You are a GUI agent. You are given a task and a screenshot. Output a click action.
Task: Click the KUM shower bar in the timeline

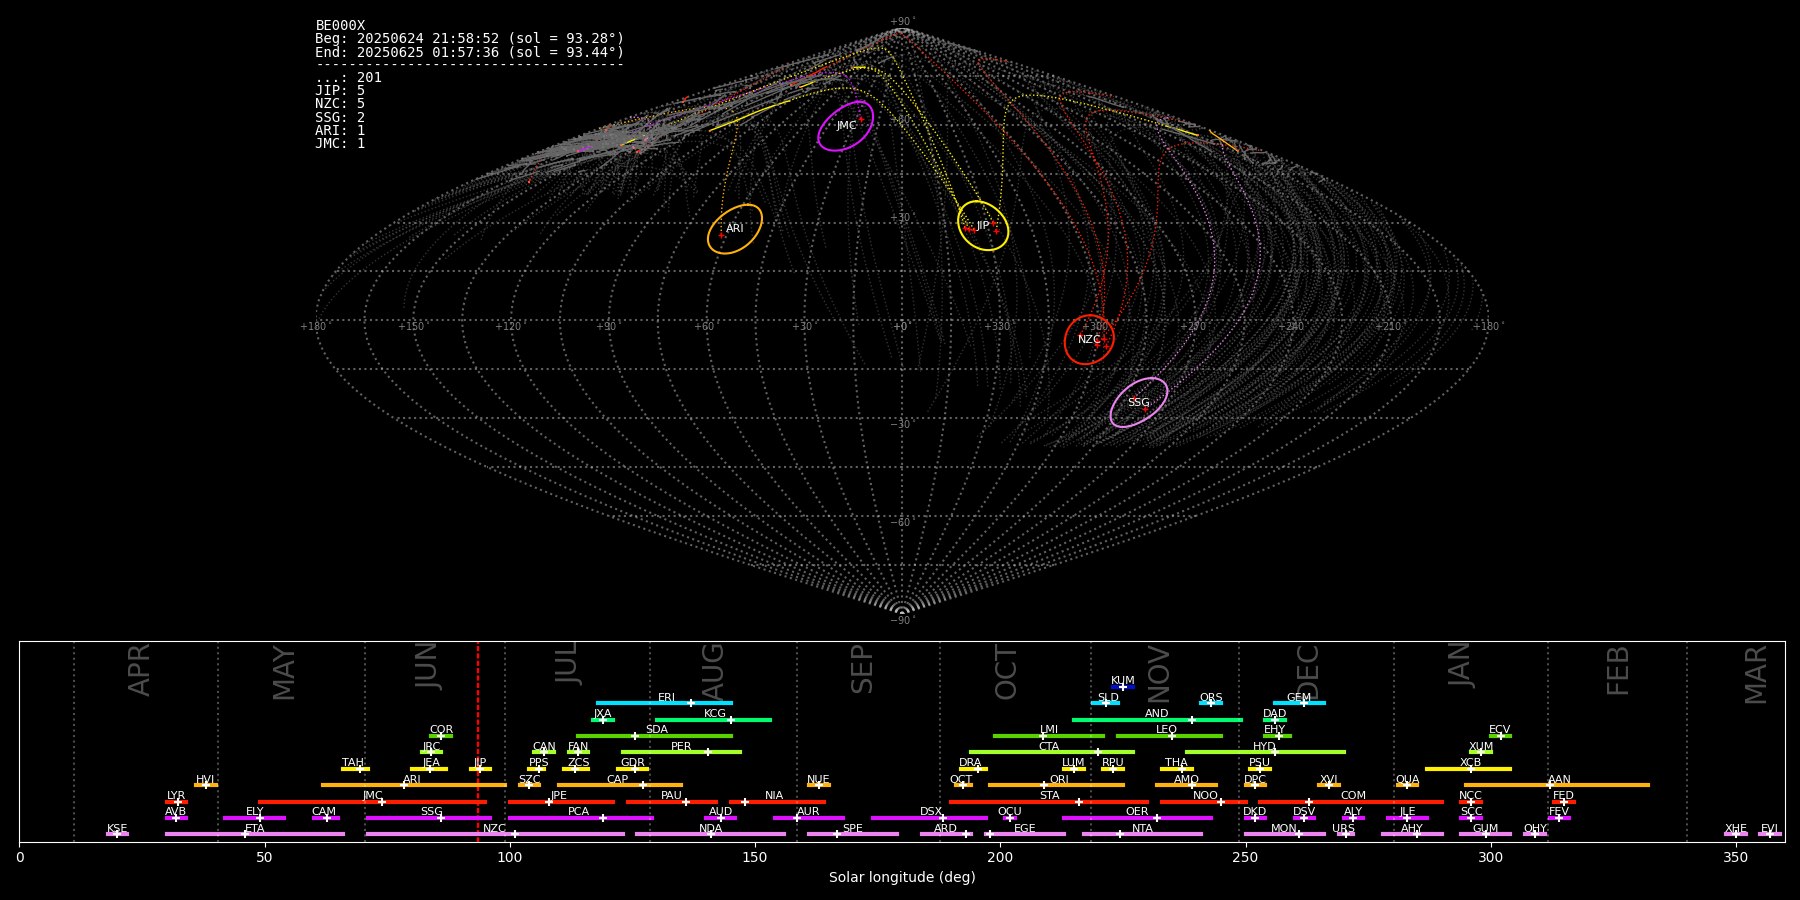point(1123,687)
